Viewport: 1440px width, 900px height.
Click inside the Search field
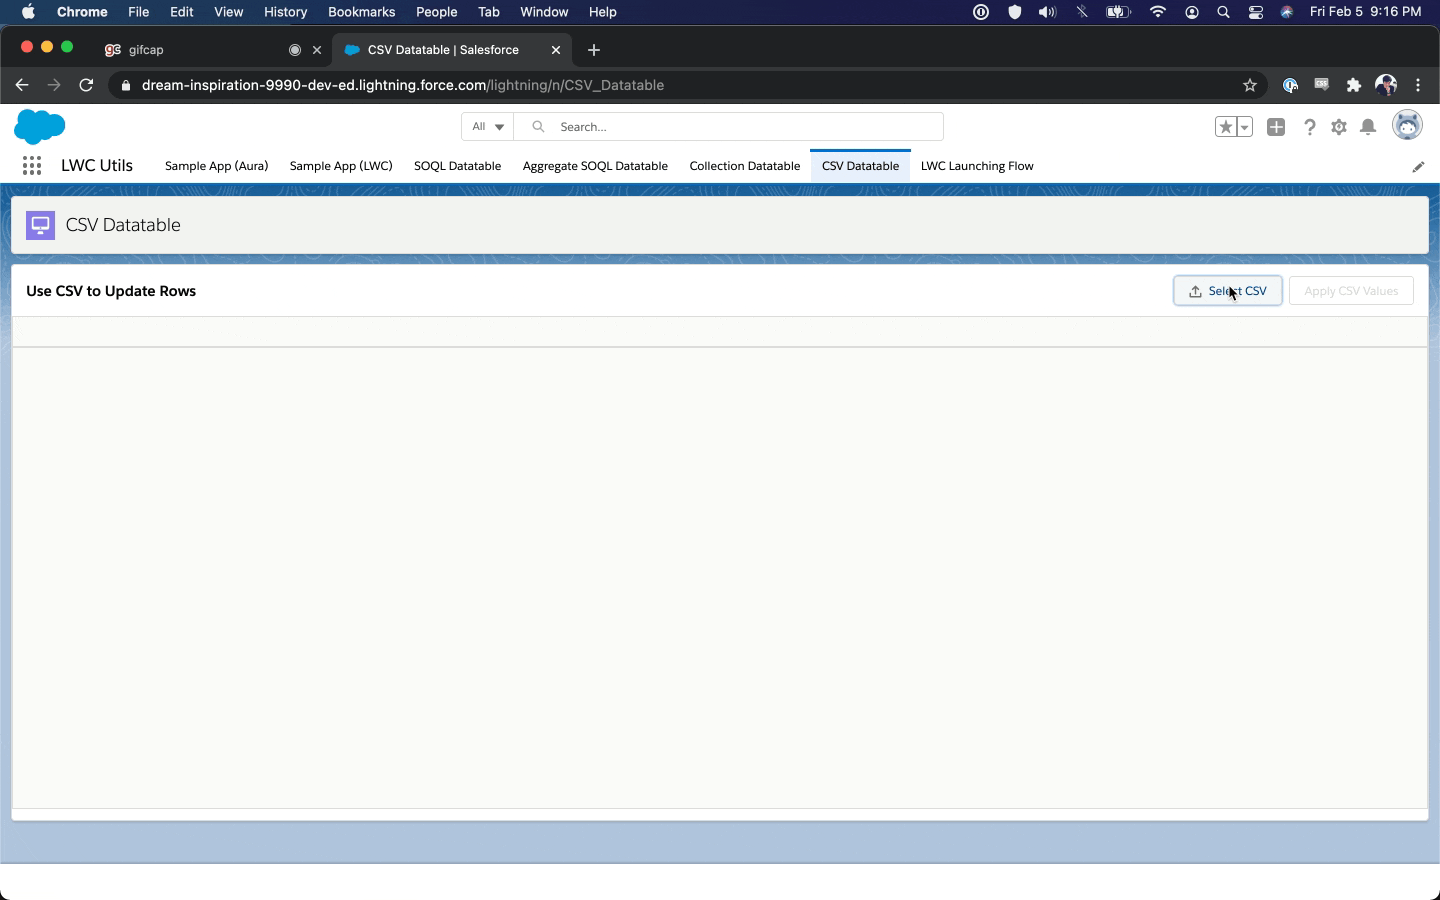point(700,127)
